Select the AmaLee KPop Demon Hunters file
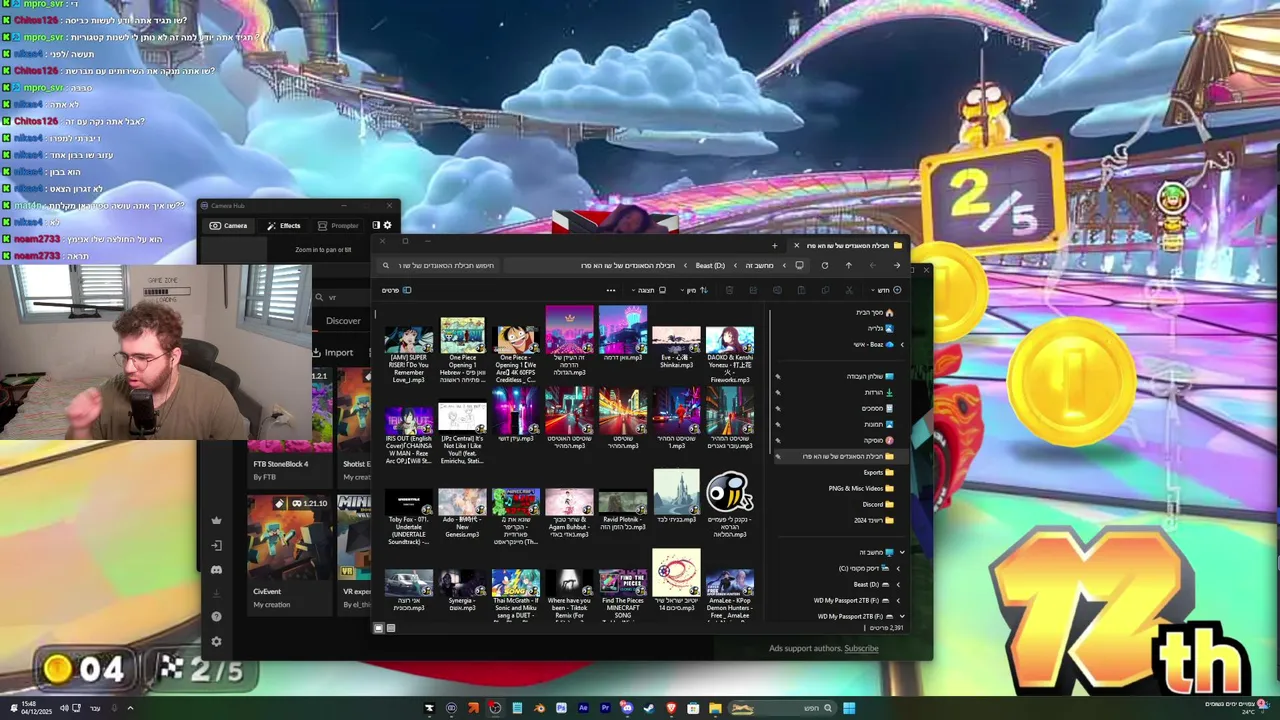Image resolution: width=1280 pixels, height=720 pixels. click(730, 594)
